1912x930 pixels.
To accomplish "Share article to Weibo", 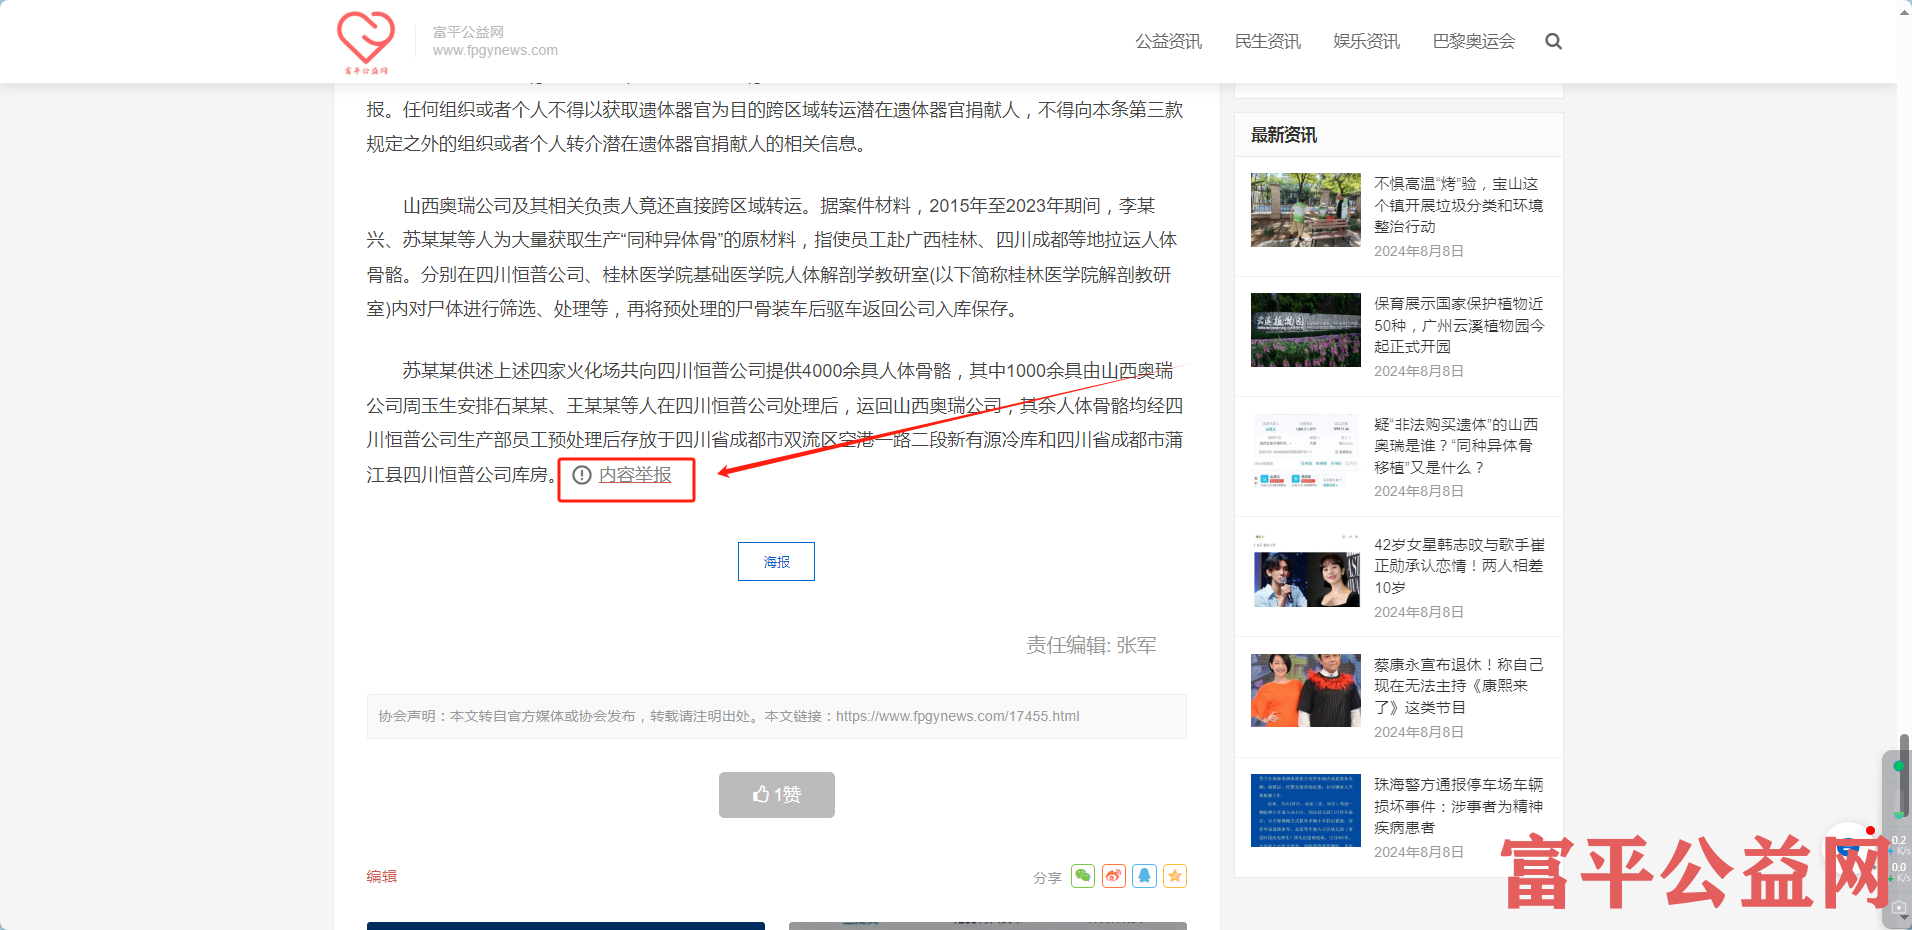I will tap(1114, 876).
